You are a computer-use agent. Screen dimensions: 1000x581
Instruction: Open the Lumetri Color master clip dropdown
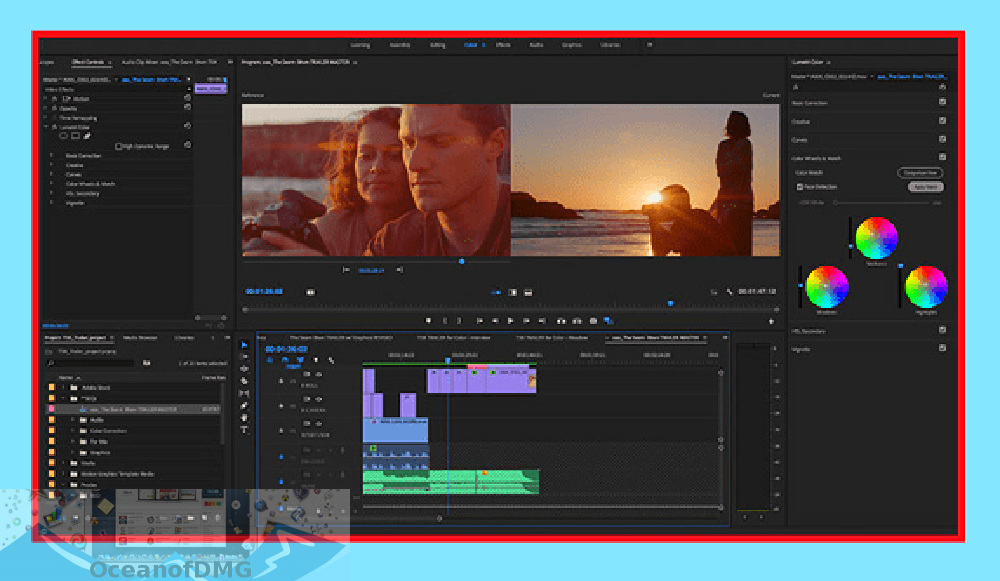click(x=871, y=77)
